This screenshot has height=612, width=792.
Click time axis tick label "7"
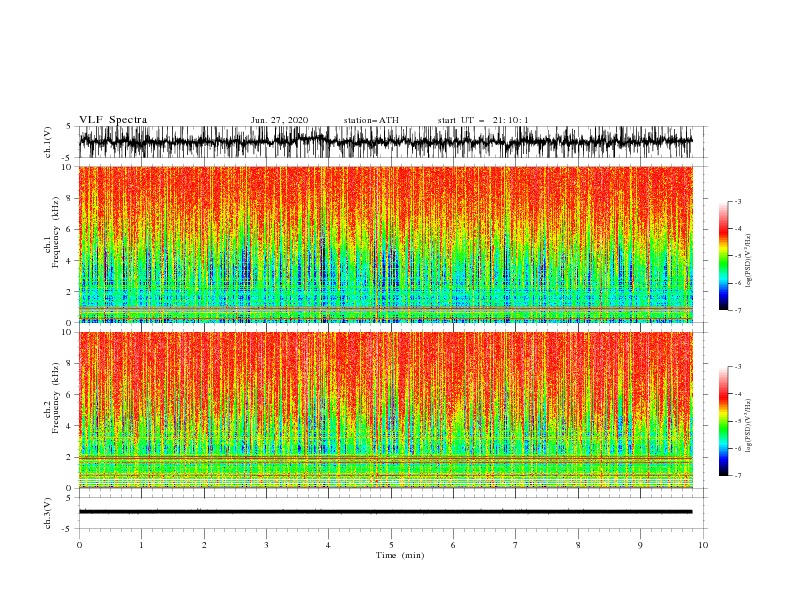516,545
